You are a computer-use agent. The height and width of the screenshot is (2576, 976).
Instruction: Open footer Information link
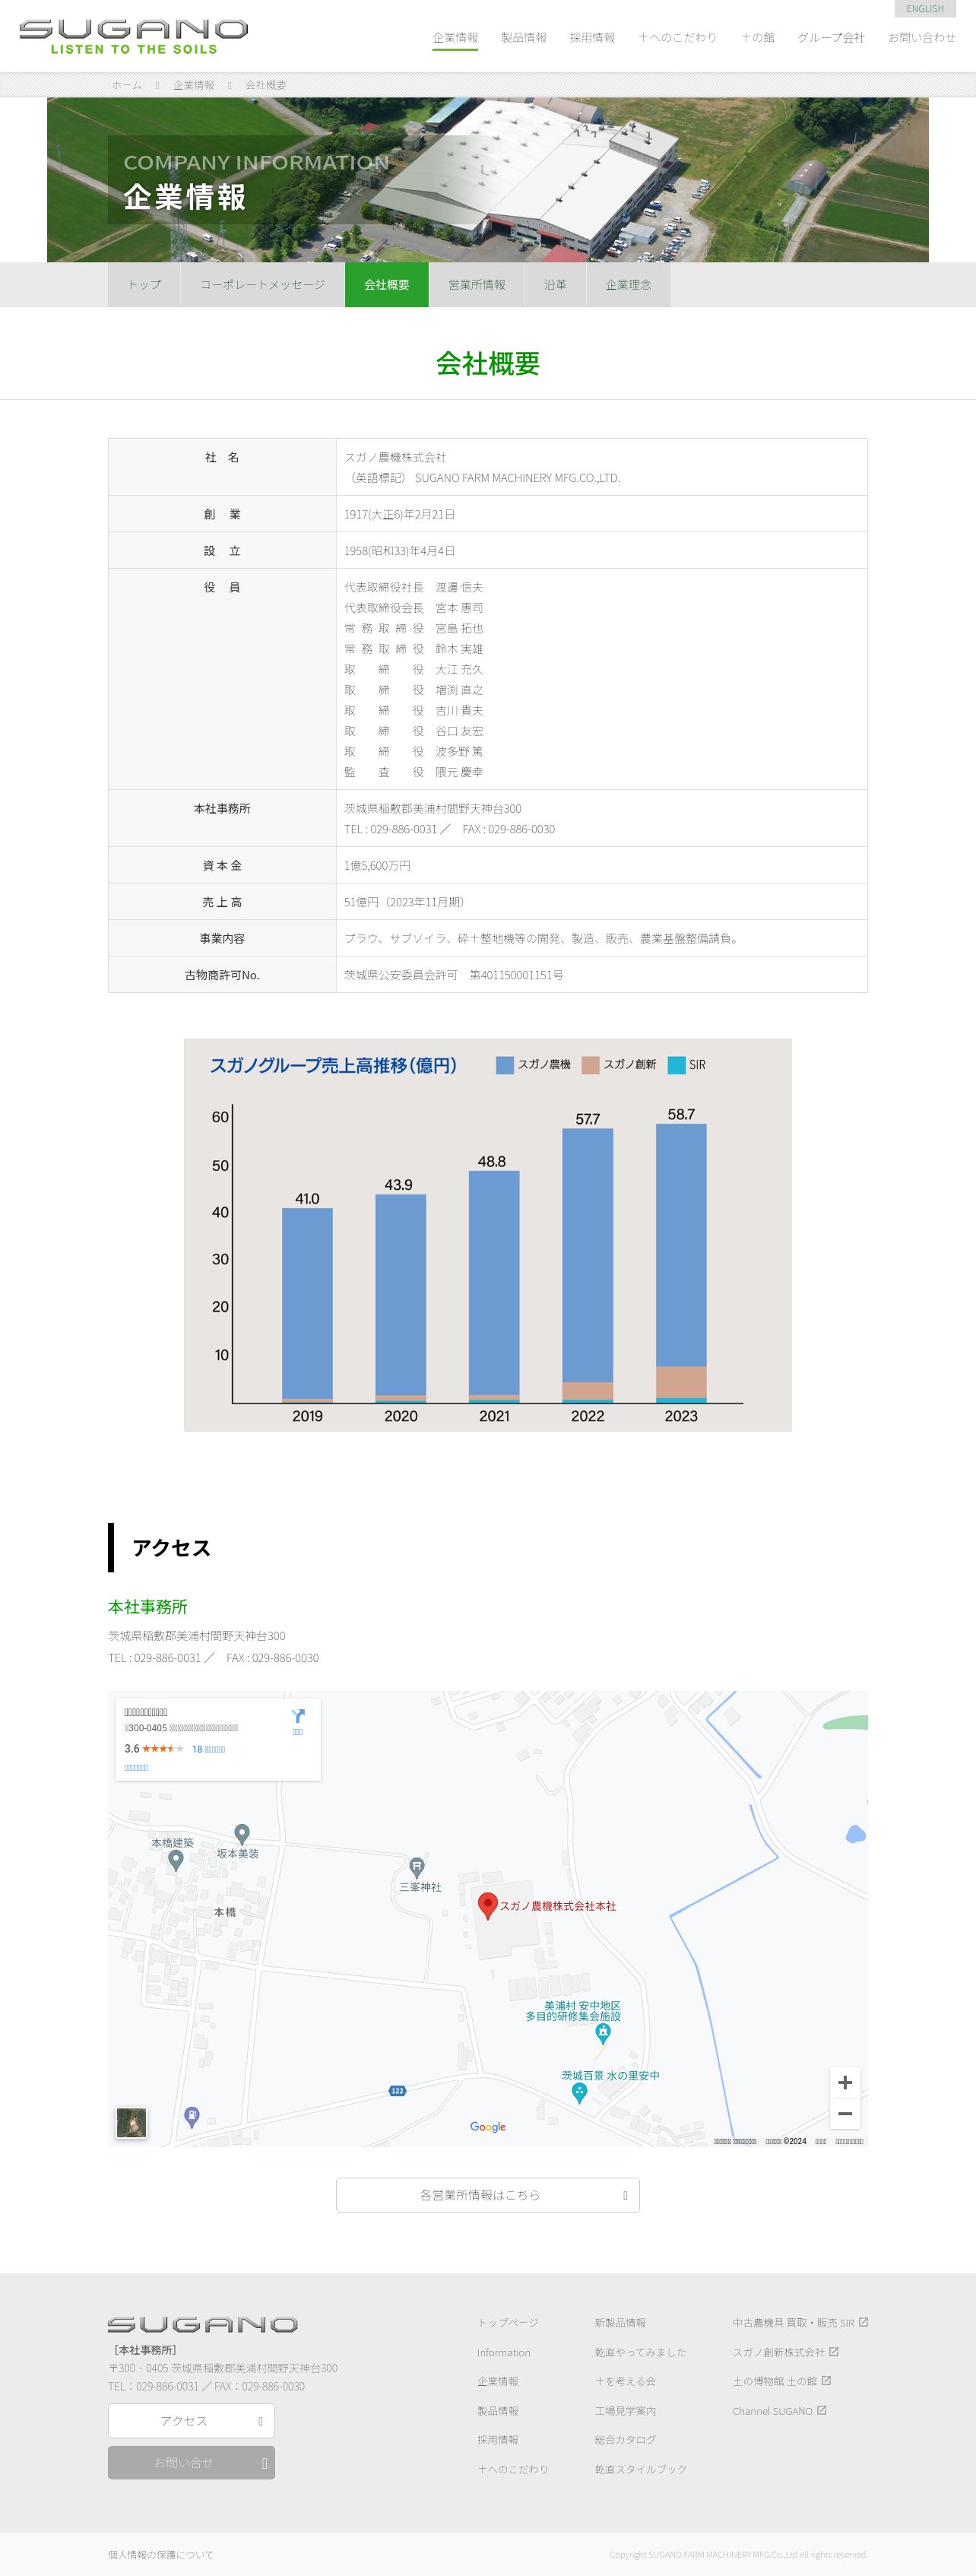click(504, 2352)
